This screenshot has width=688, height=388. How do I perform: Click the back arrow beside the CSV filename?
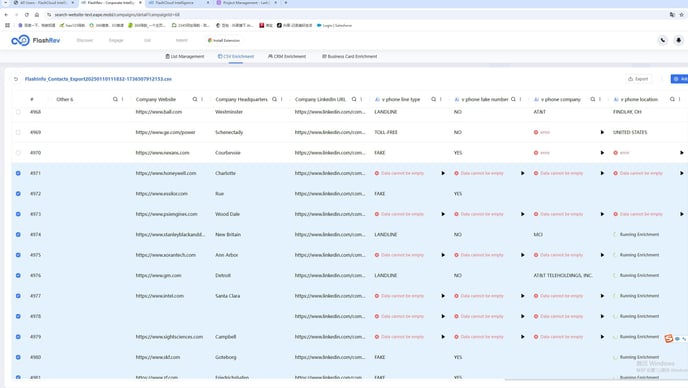(x=16, y=79)
